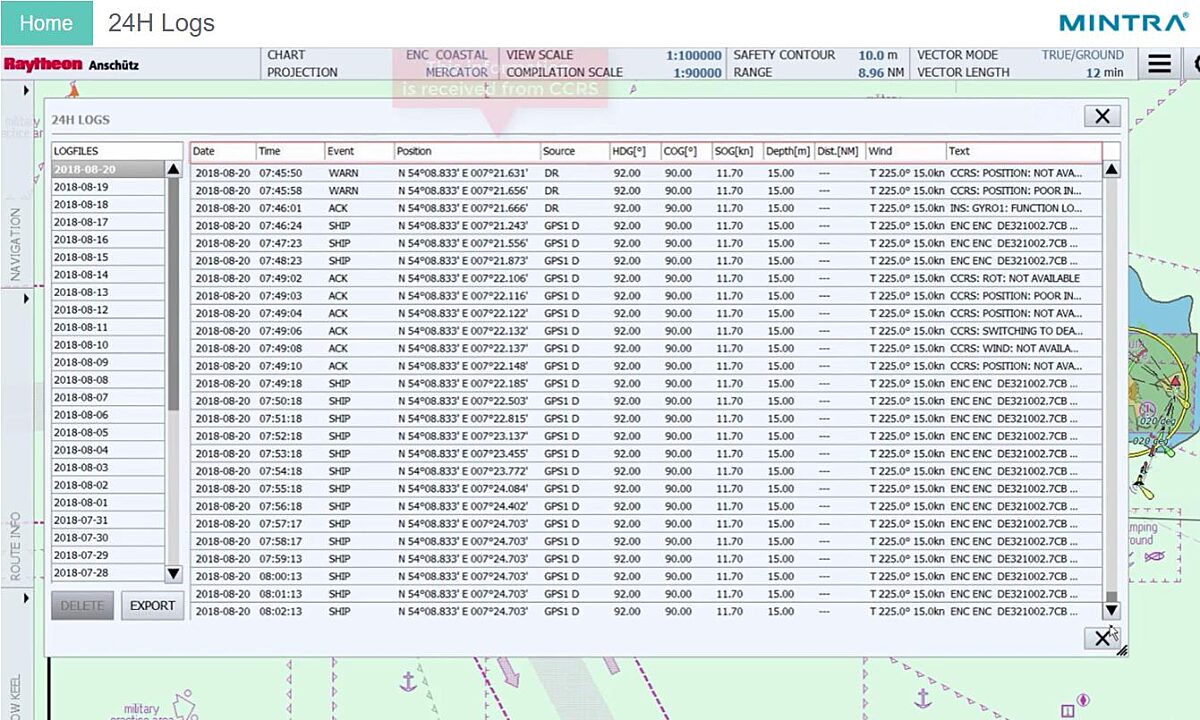Select logfile 2018-08-01

tap(108, 503)
